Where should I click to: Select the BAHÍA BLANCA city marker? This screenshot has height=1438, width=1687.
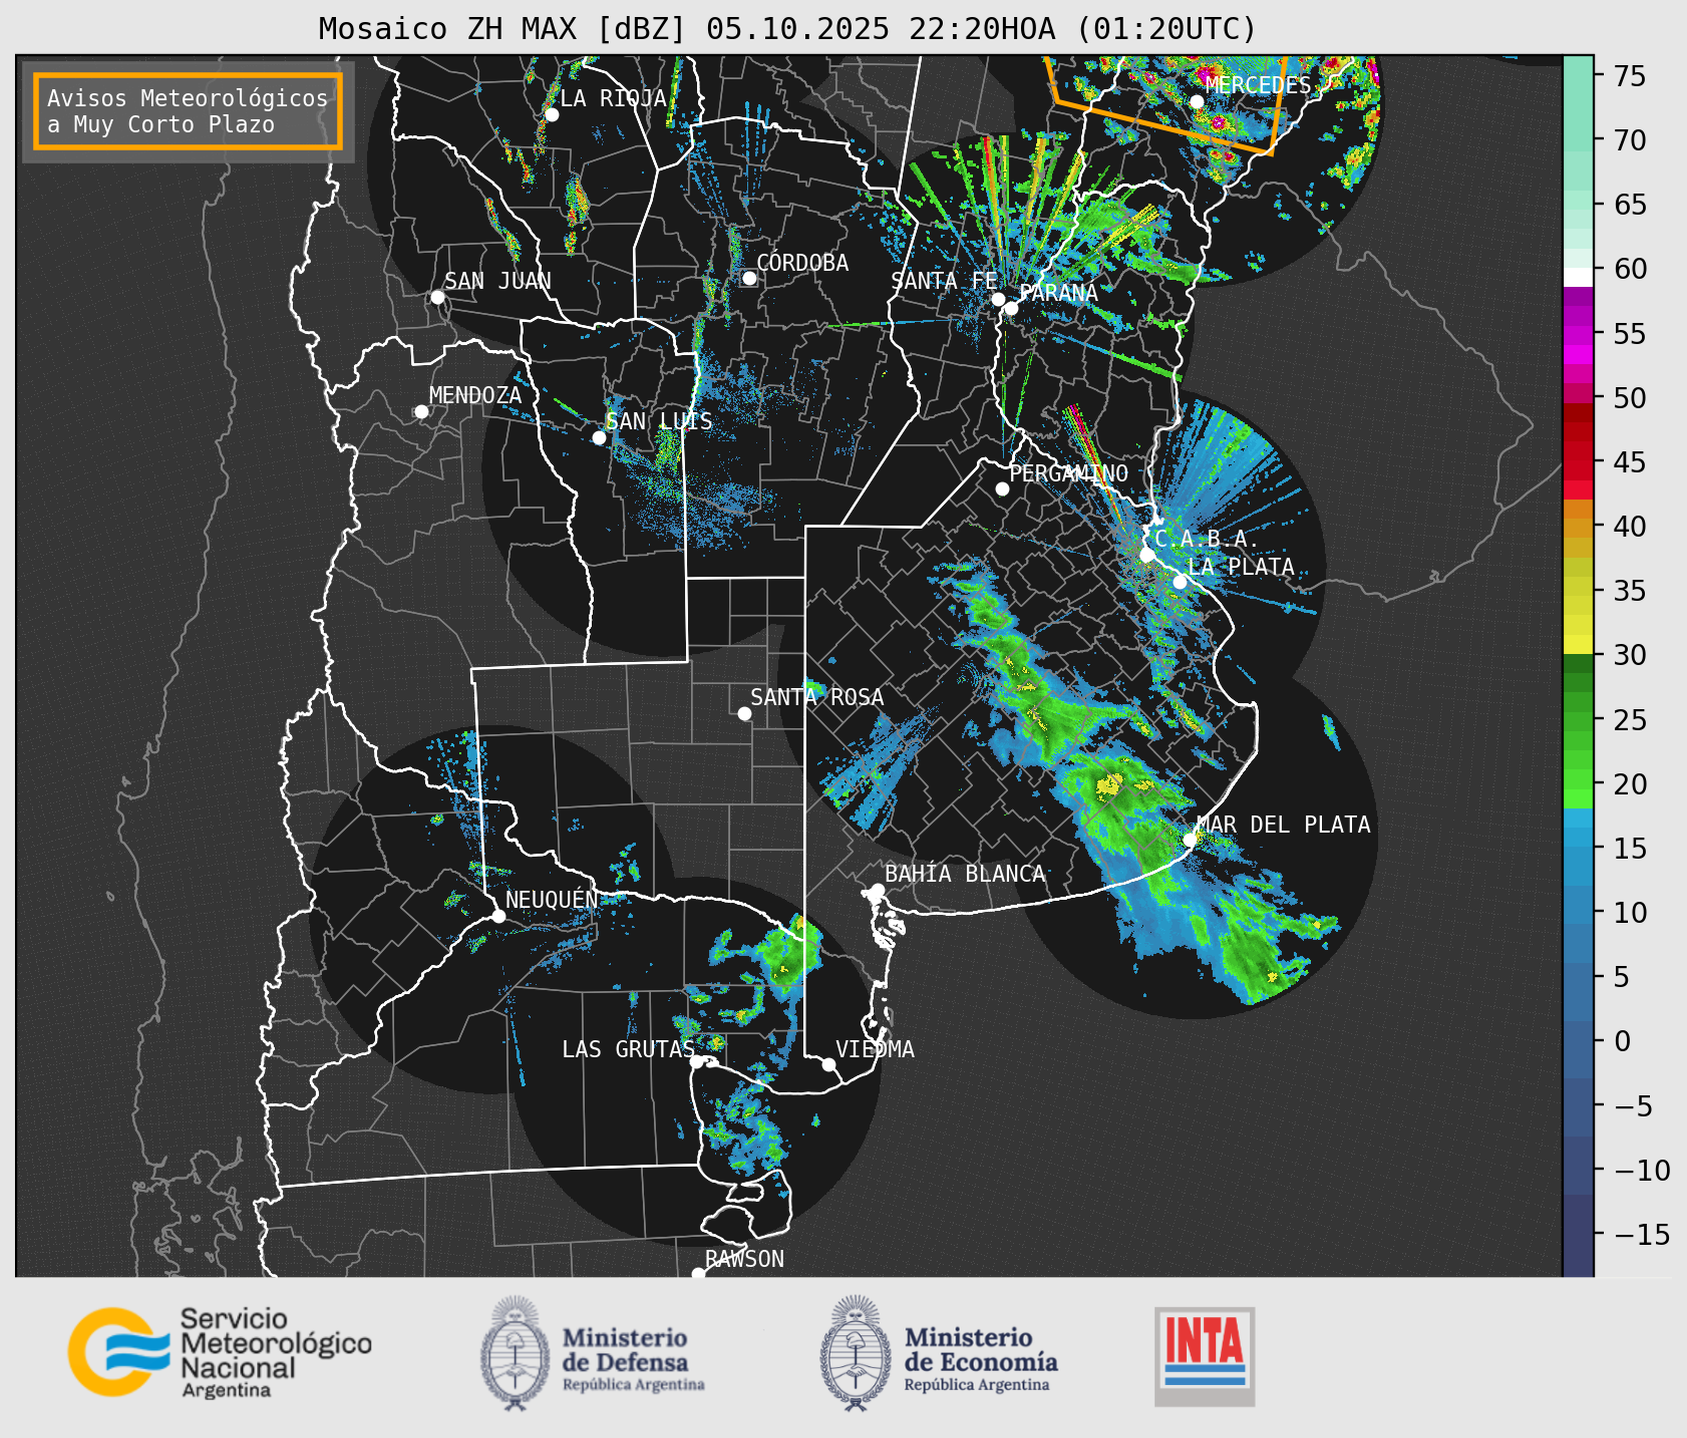tap(877, 890)
